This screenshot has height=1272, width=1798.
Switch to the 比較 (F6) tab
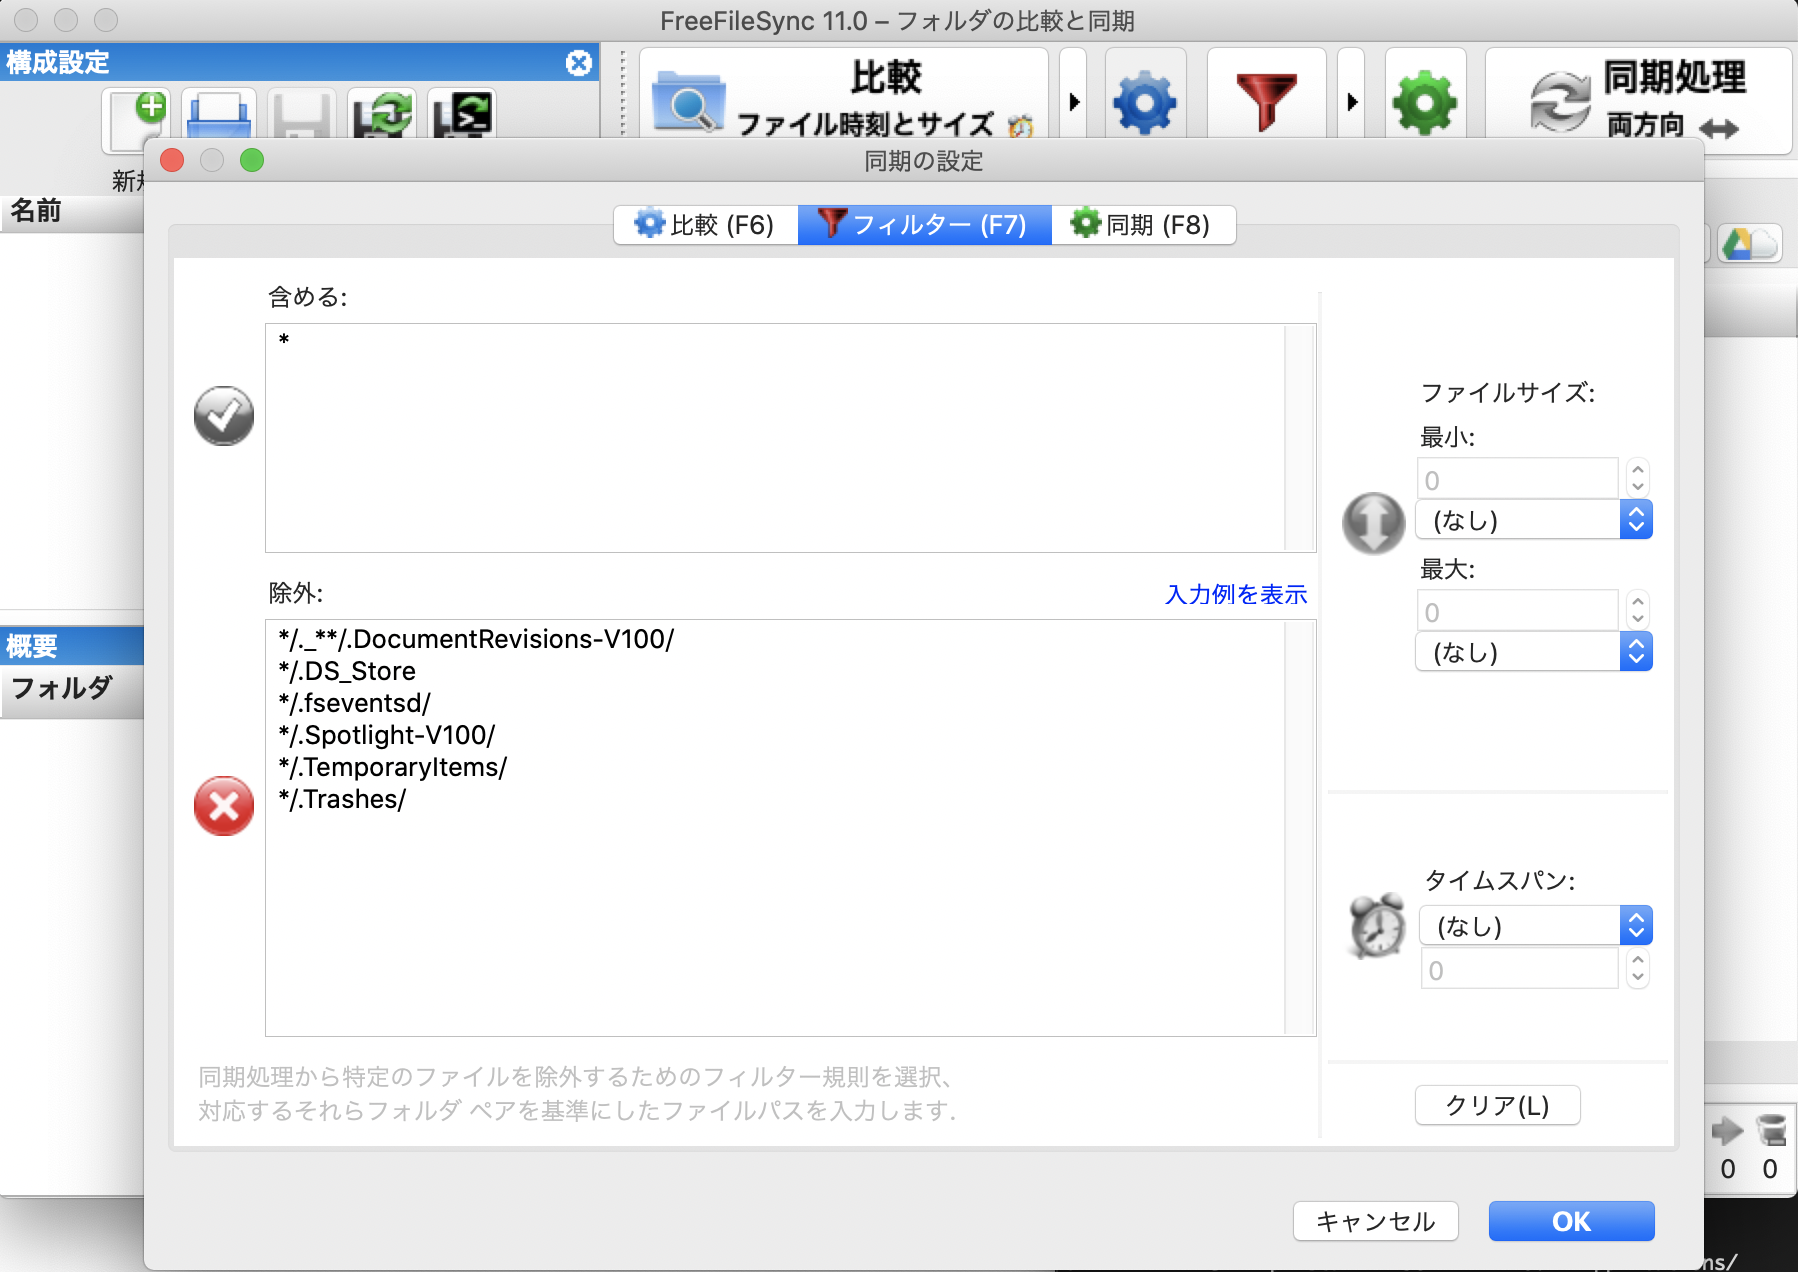pyautogui.click(x=706, y=225)
